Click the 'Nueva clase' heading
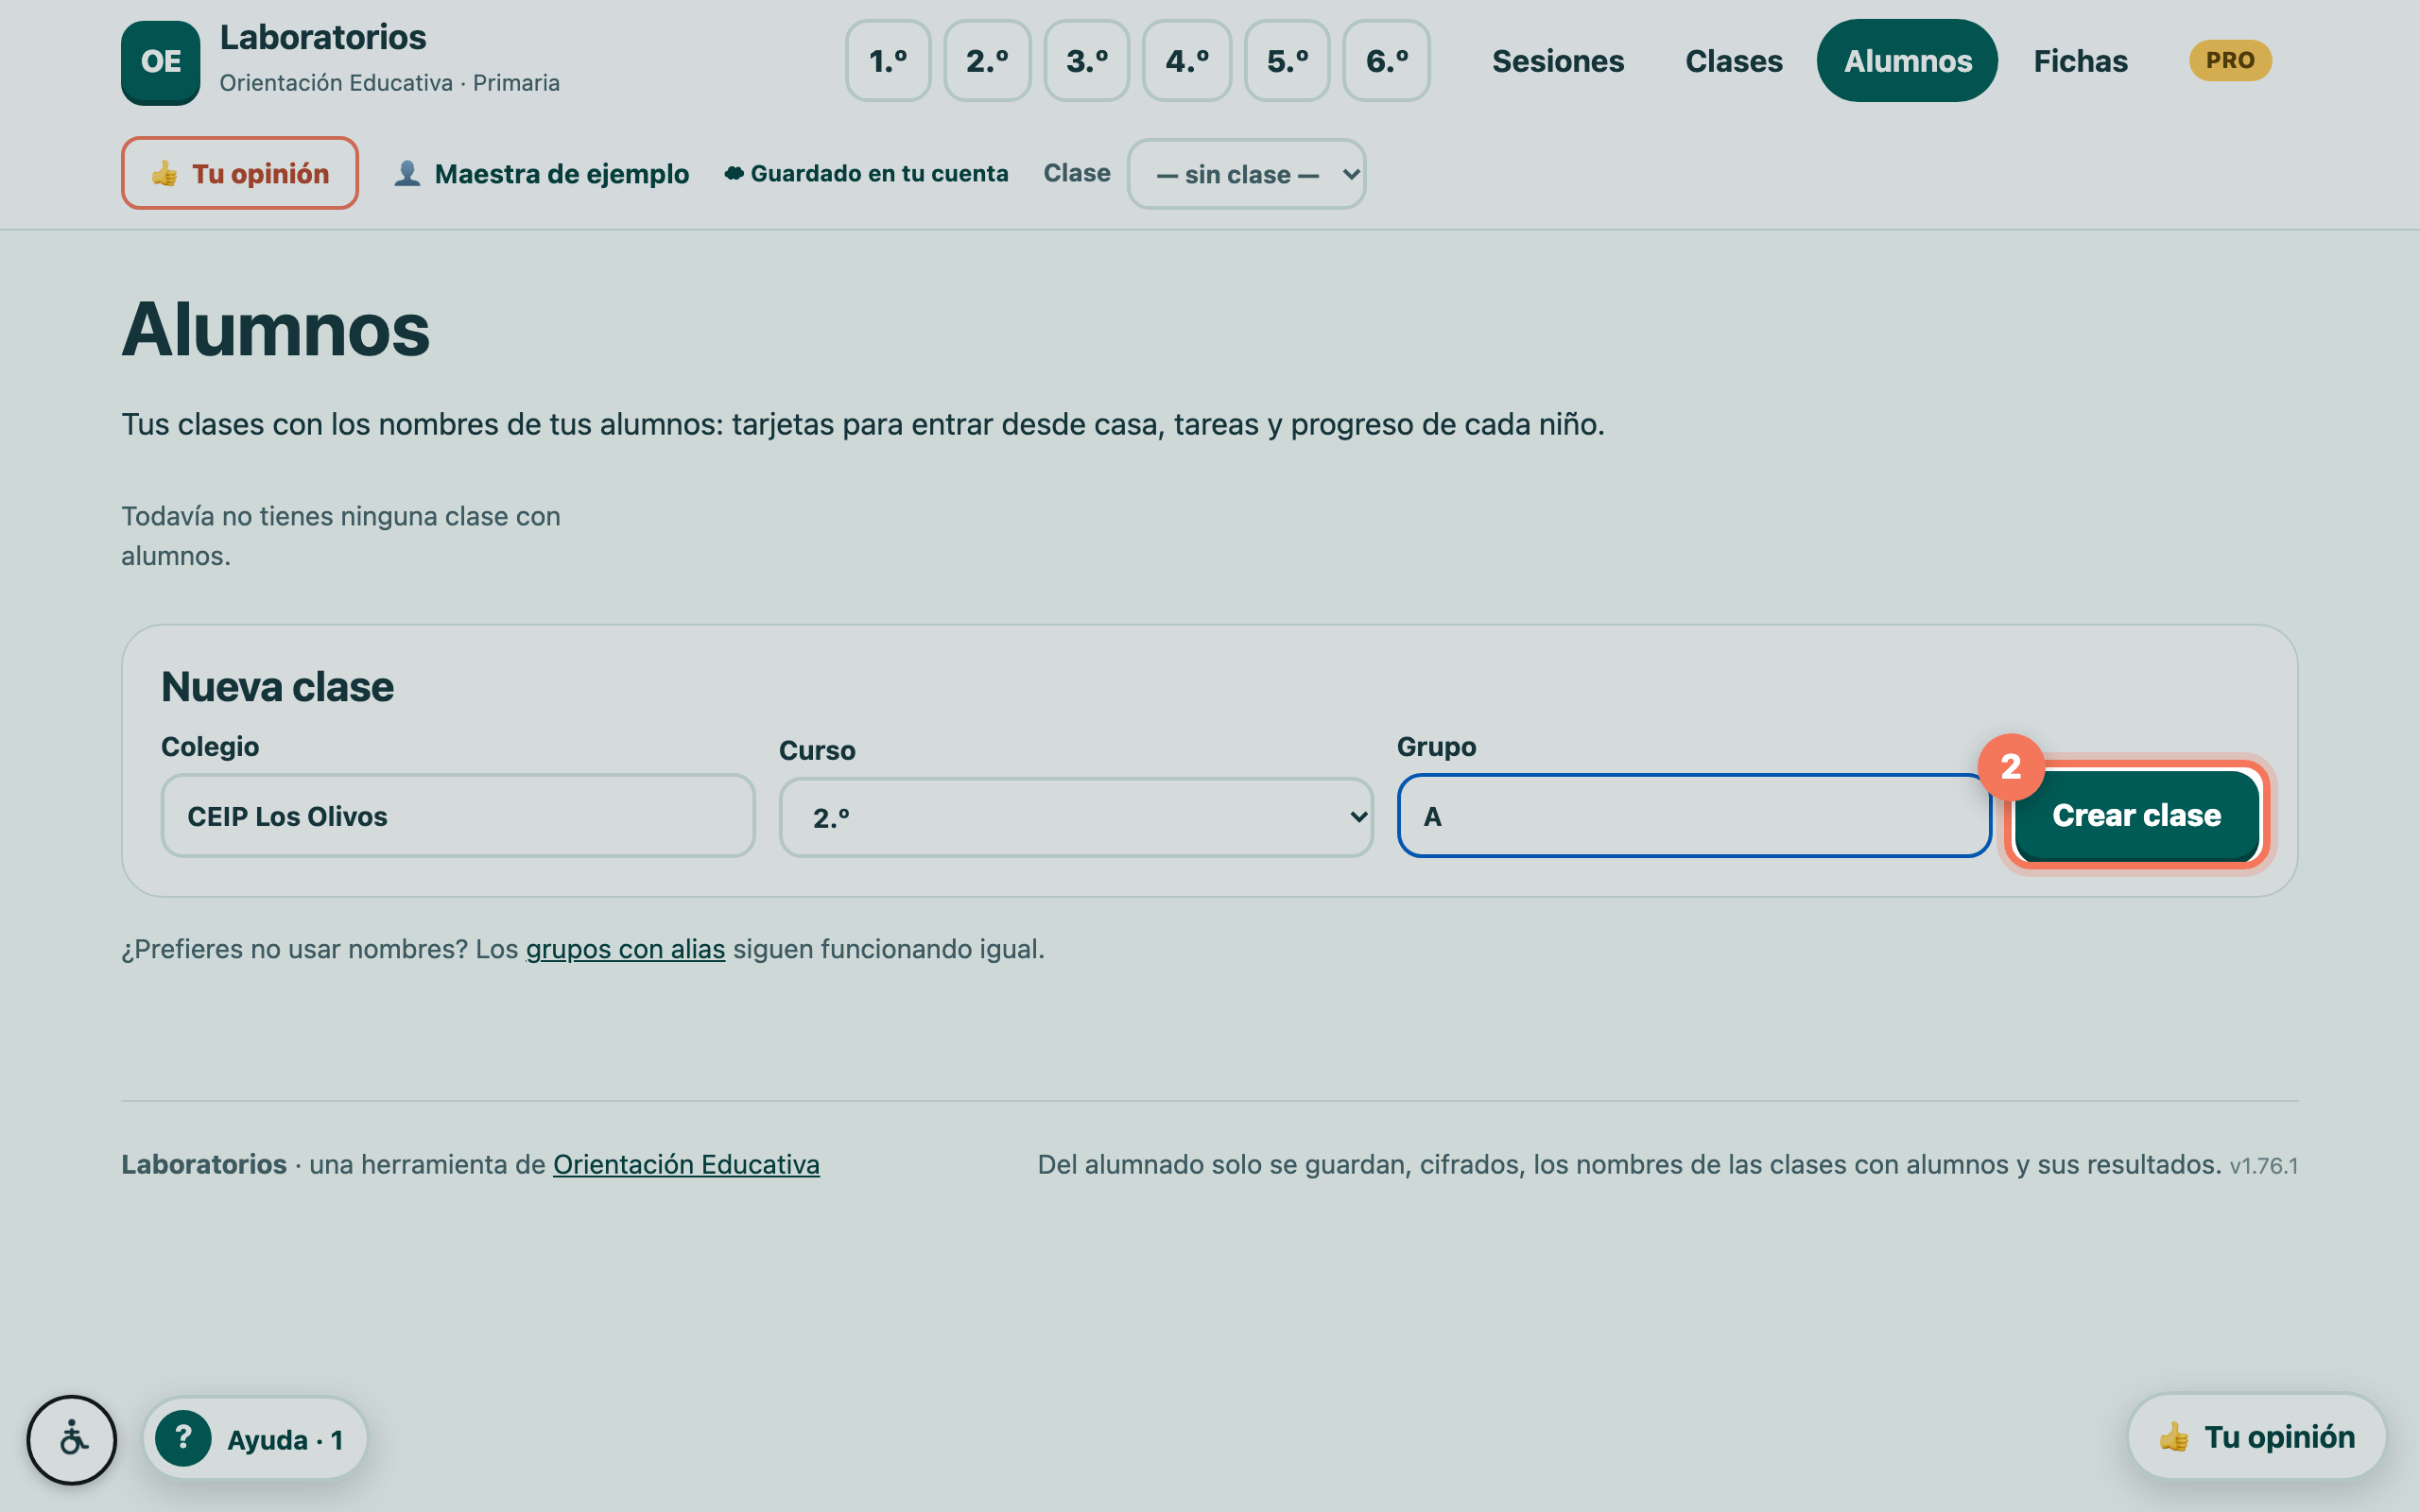 tap(277, 687)
